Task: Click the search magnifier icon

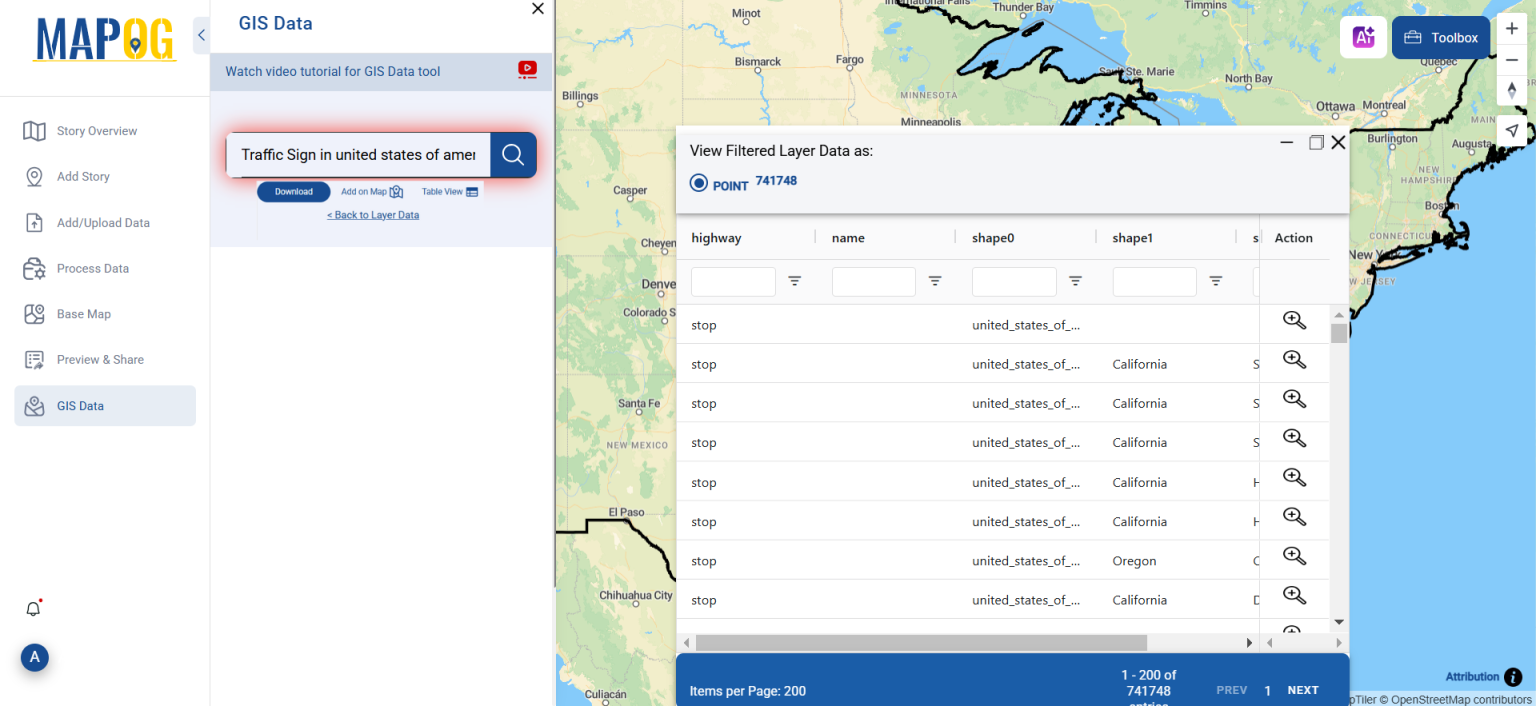Action: pyautogui.click(x=513, y=155)
